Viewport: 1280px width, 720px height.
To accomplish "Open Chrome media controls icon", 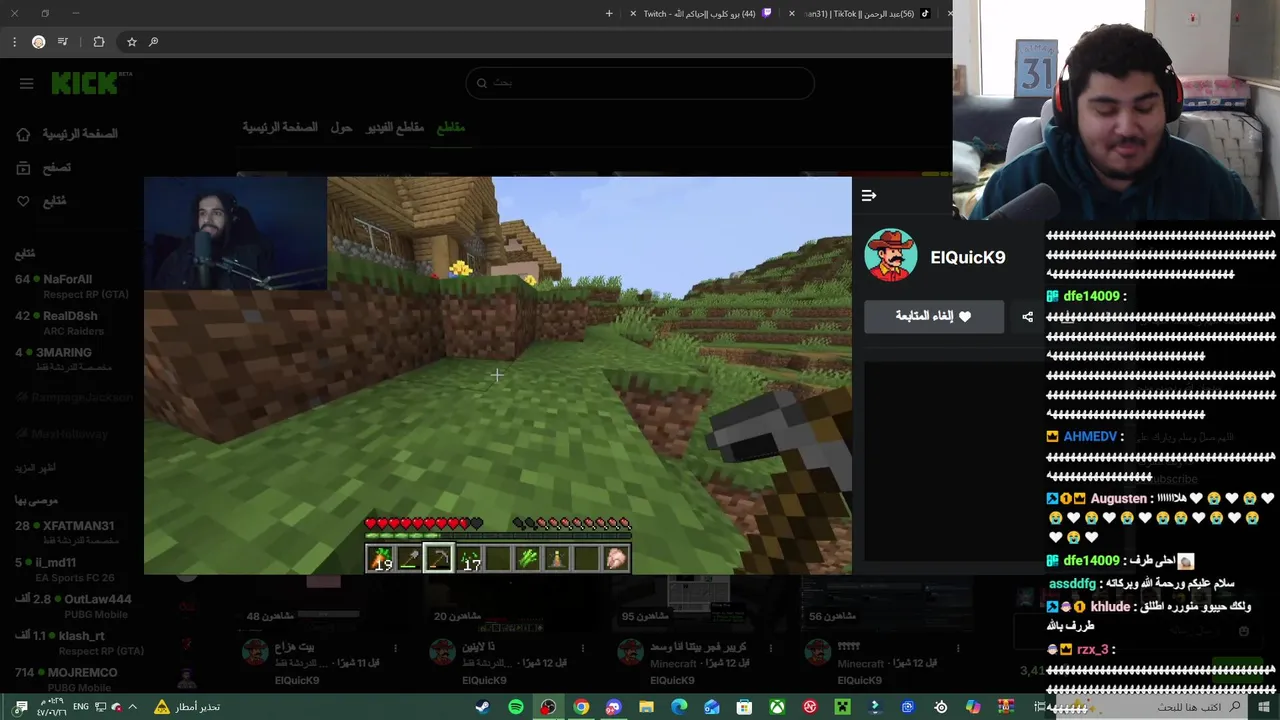I will [x=63, y=42].
